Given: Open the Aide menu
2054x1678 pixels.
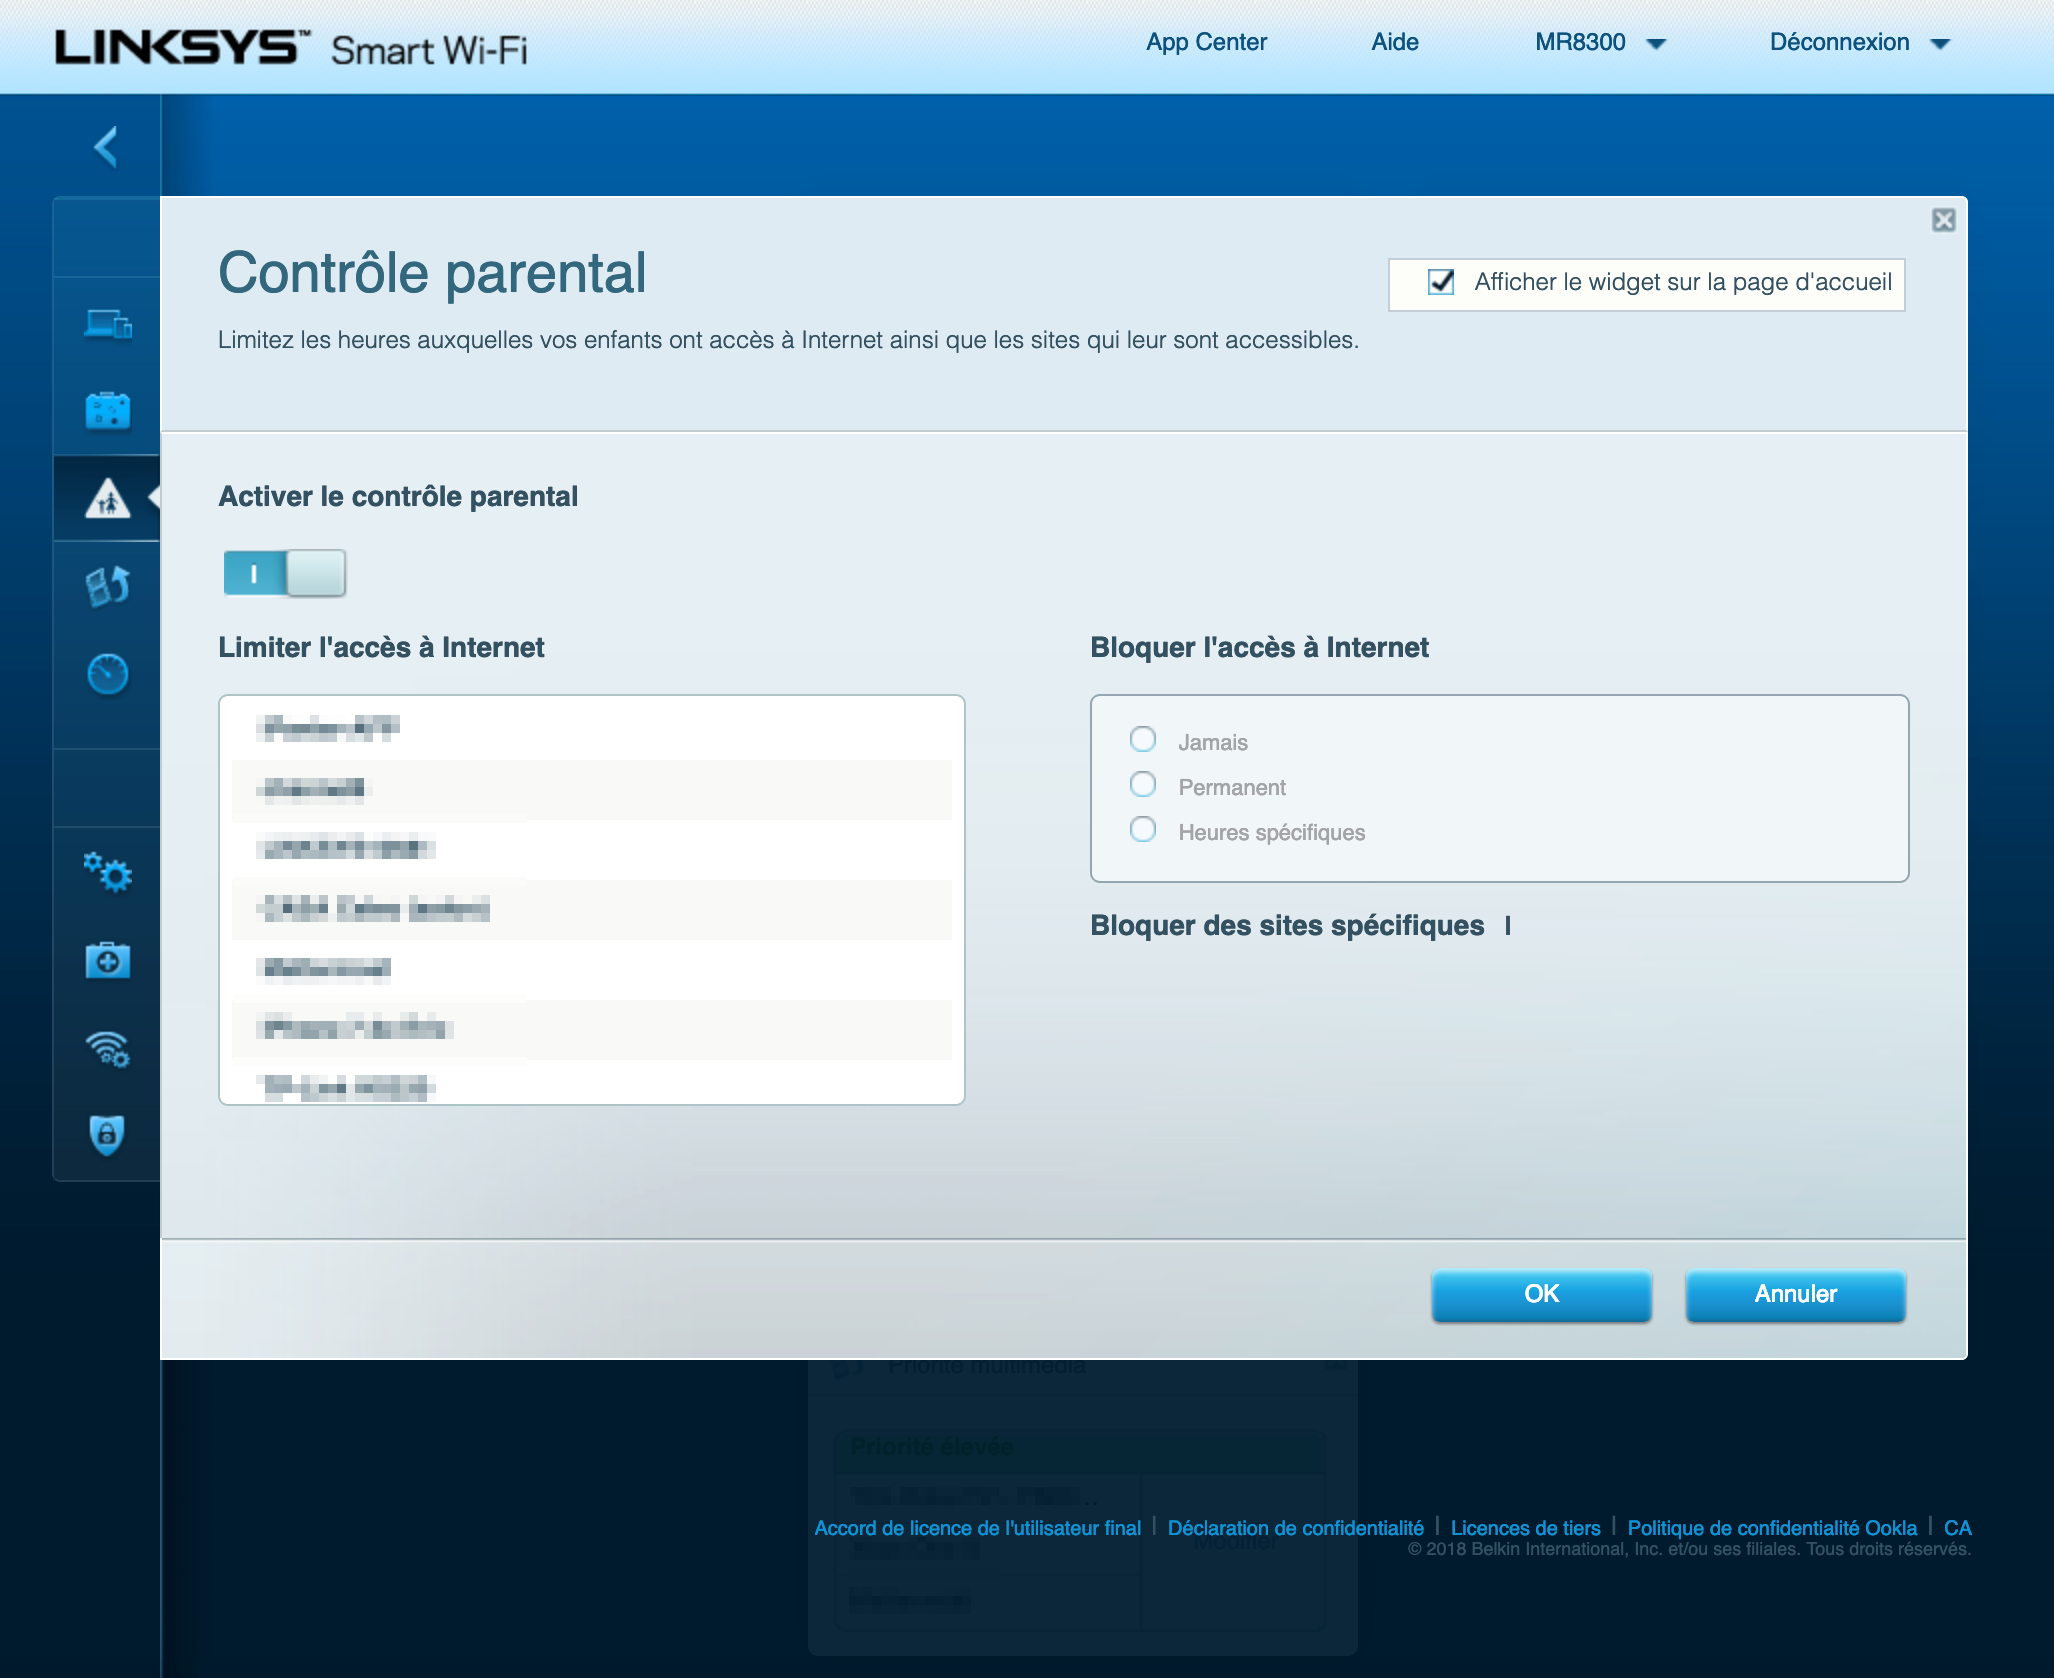Looking at the screenshot, I should coord(1394,42).
